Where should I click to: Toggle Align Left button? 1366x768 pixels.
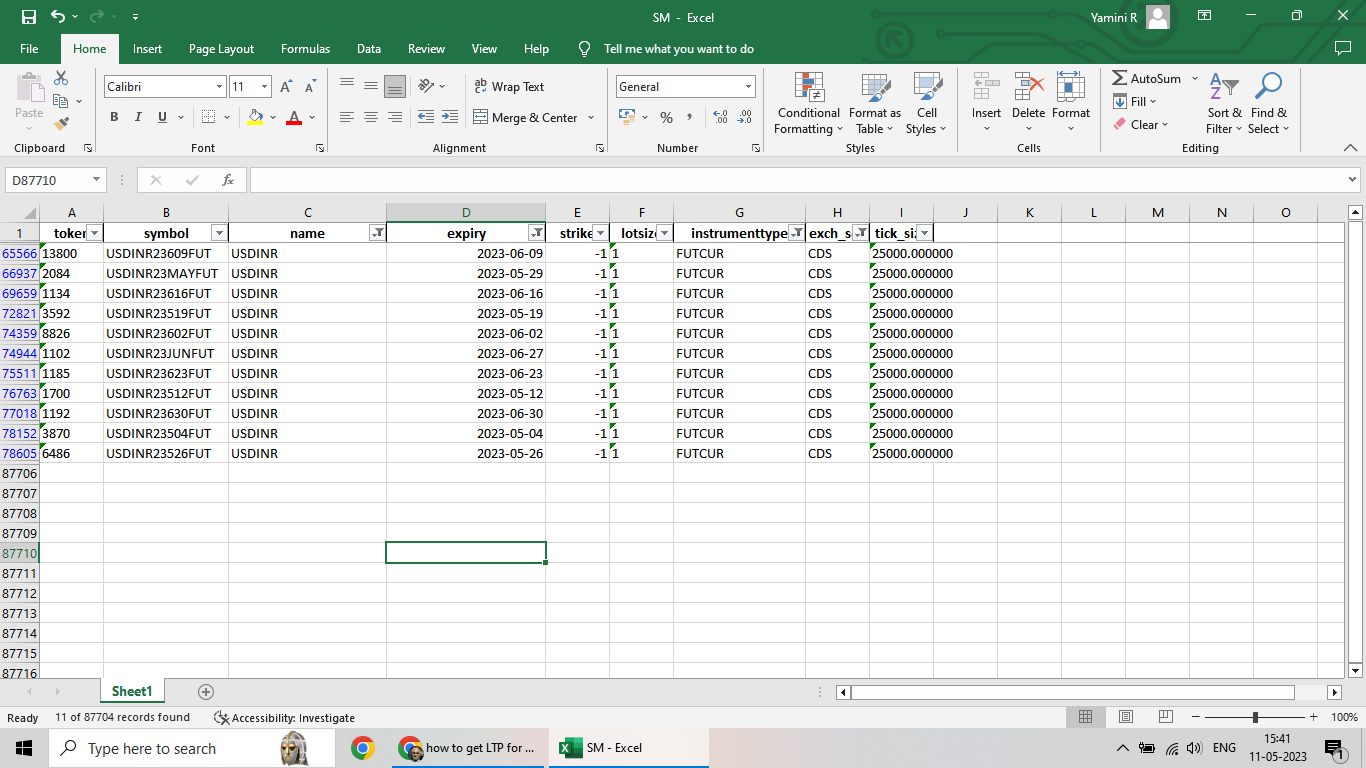[x=347, y=117]
